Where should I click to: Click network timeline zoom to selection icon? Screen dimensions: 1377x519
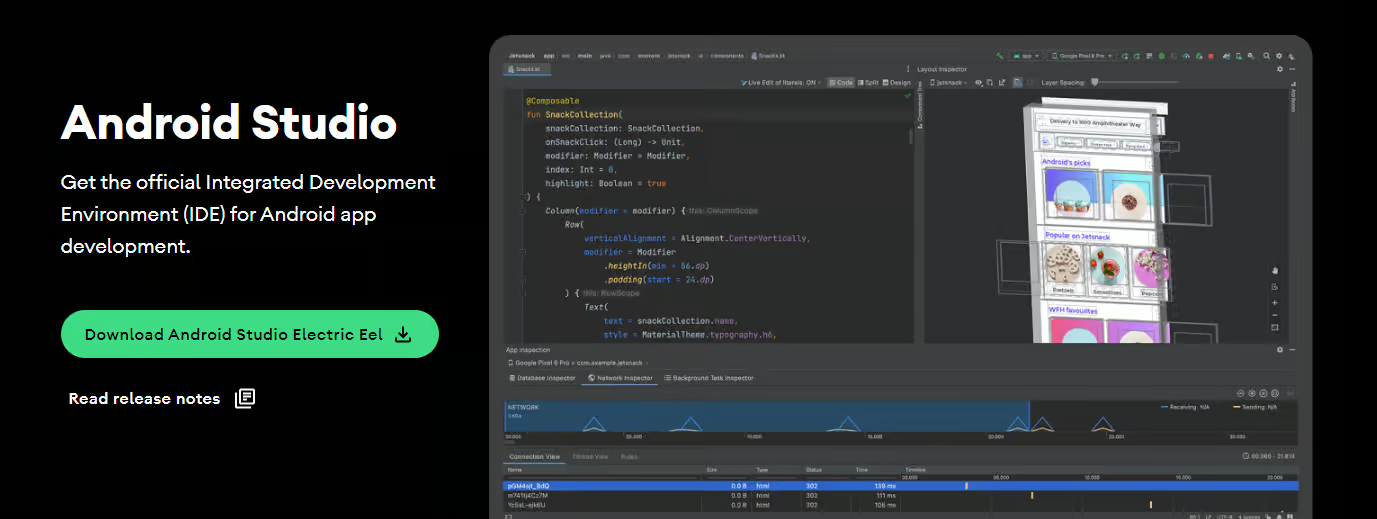pos(1275,393)
